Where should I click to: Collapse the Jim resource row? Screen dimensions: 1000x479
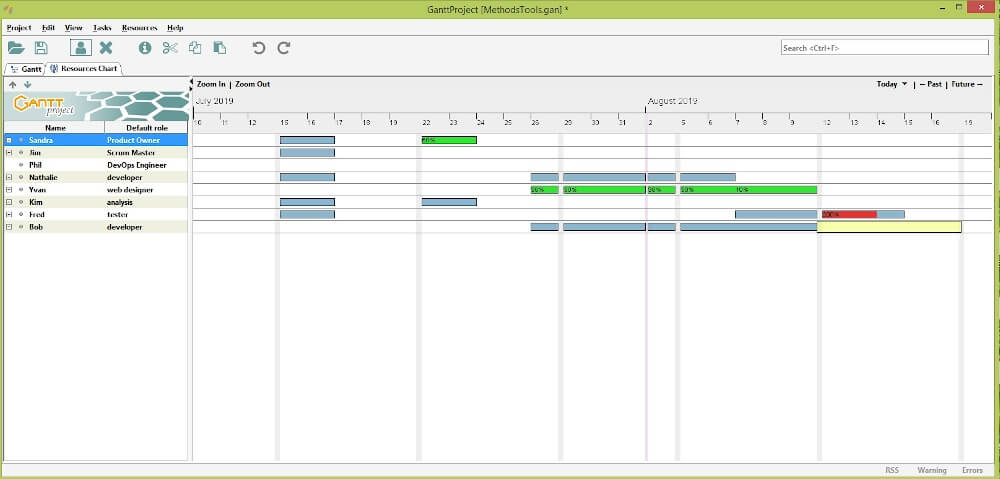click(x=9, y=153)
